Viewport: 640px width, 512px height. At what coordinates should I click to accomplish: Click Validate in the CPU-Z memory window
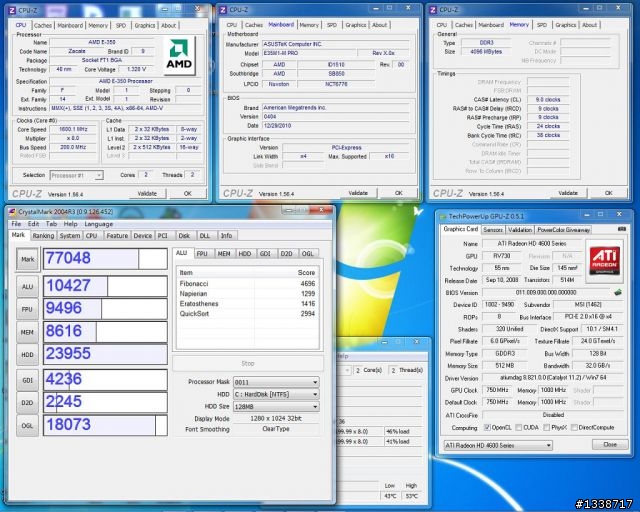[568, 193]
